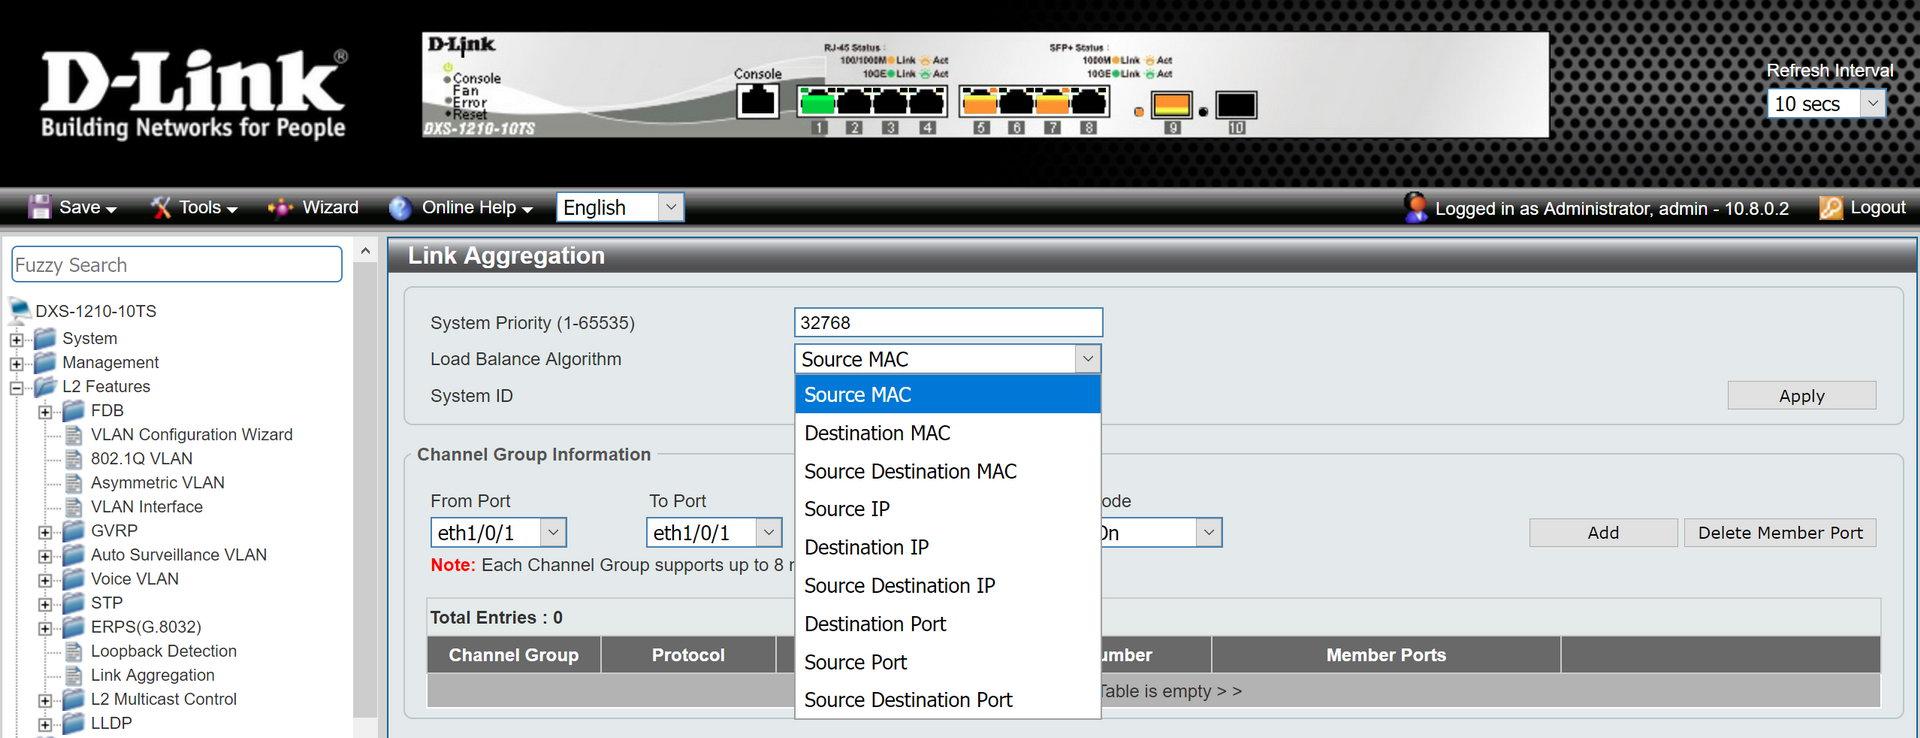Pick Source Destination Port option
The height and width of the screenshot is (738, 1920).
(x=948, y=700)
